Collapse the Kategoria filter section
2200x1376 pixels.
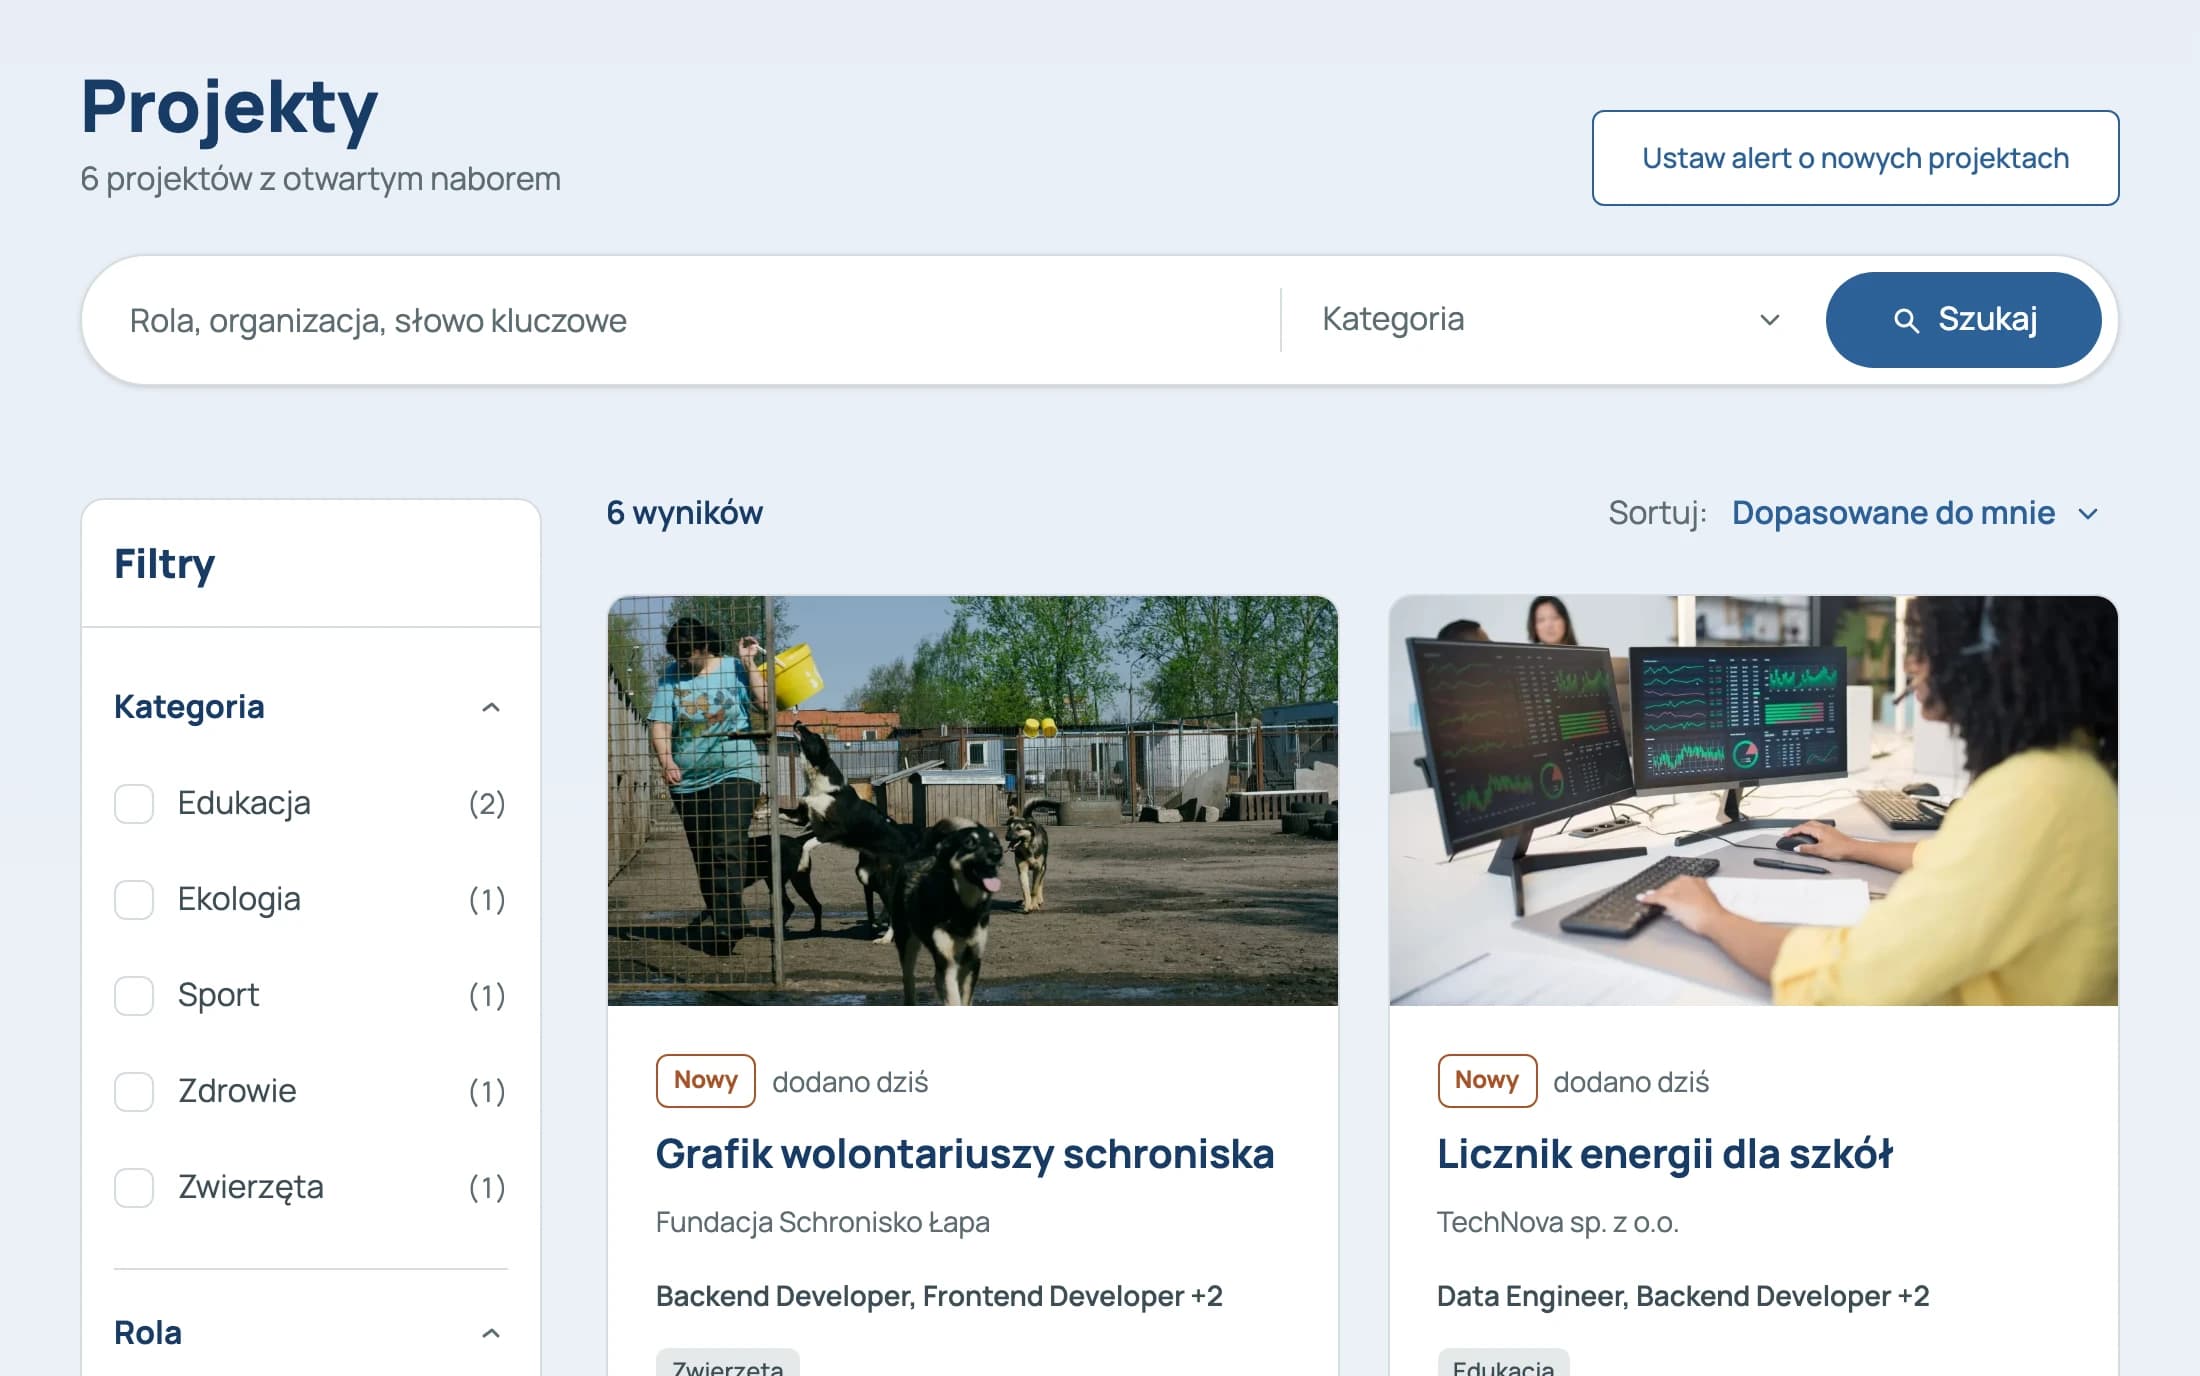click(x=490, y=707)
